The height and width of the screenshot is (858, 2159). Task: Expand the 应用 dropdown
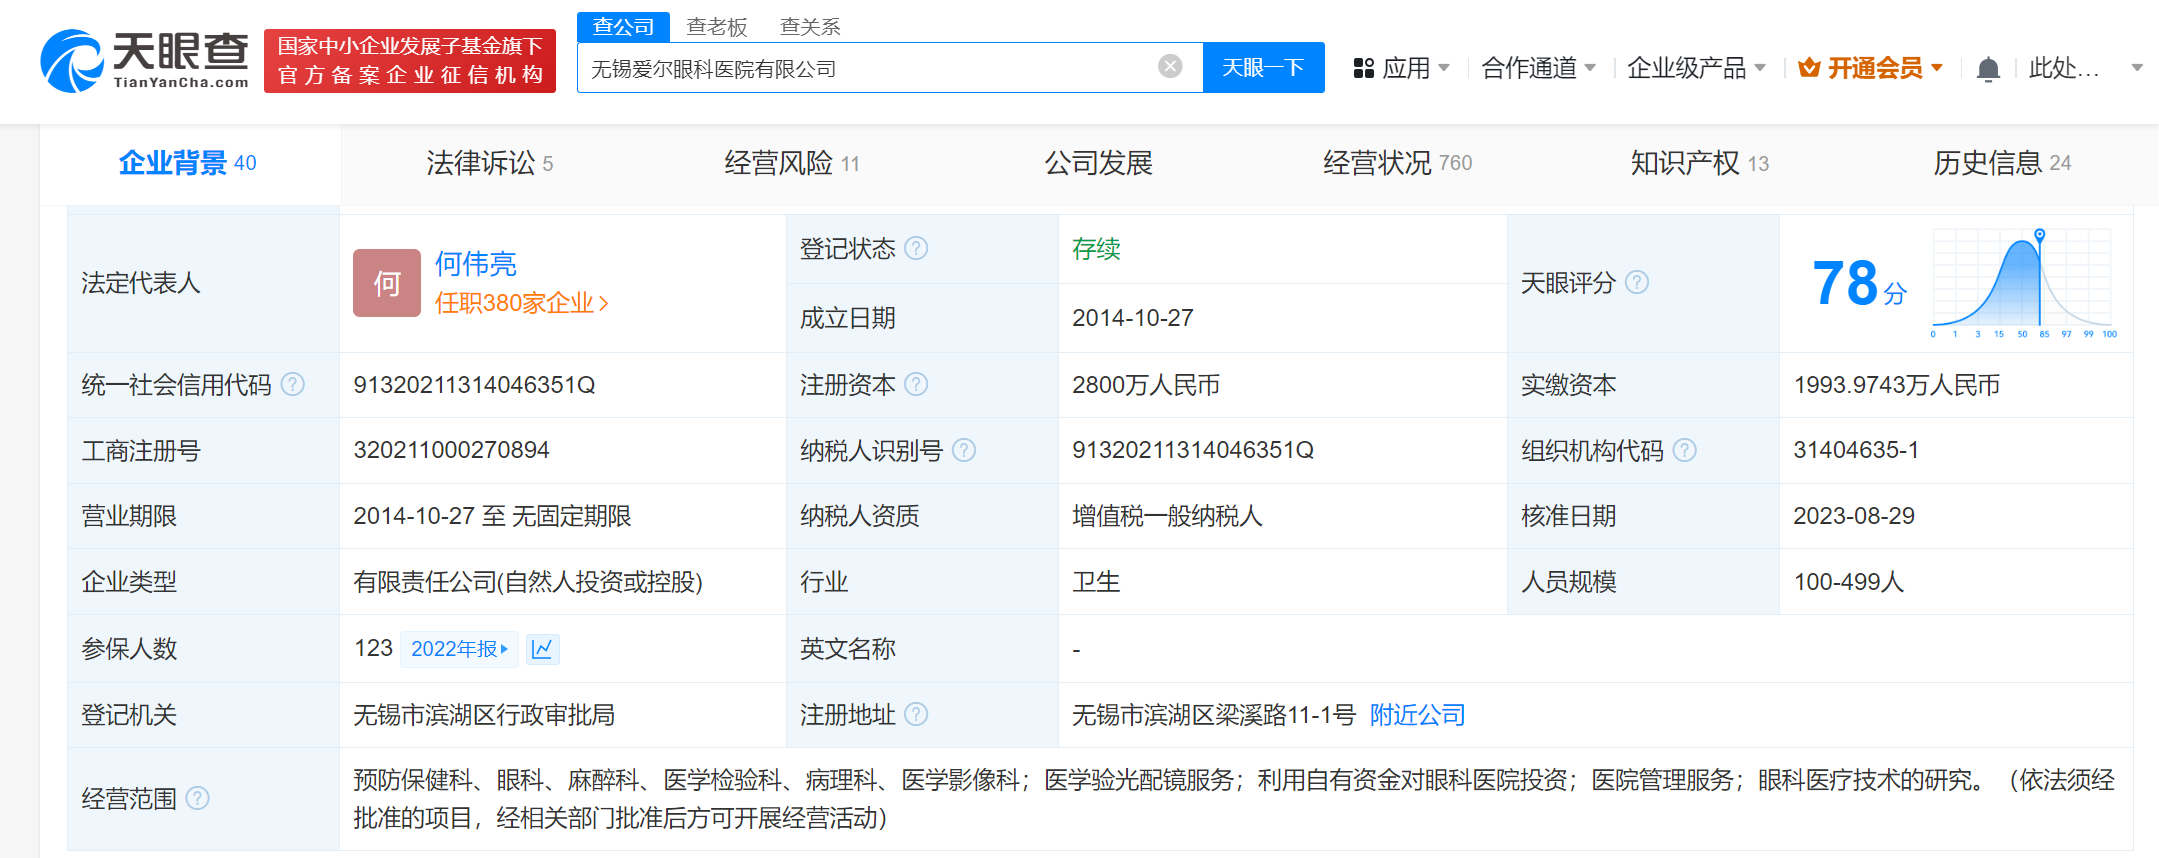tap(1443, 68)
